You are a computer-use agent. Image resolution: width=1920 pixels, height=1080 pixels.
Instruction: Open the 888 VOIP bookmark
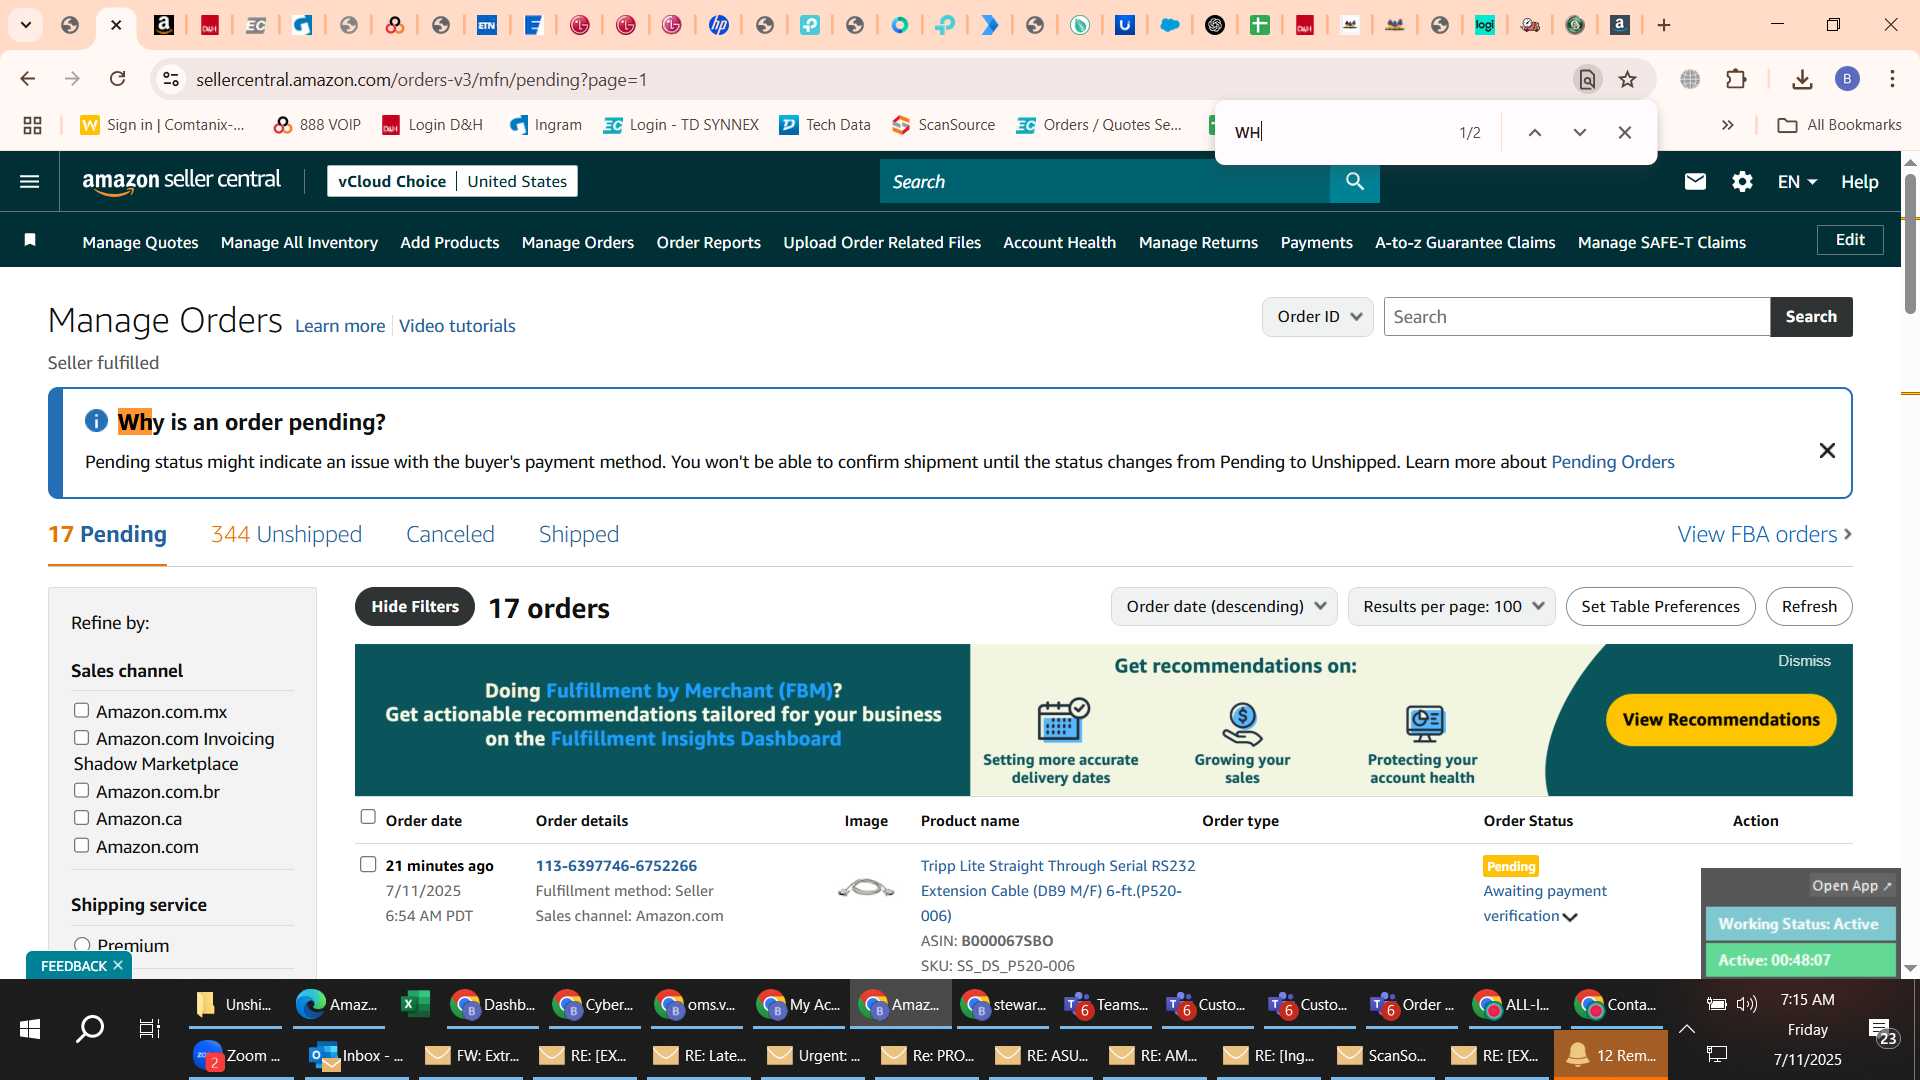[317, 125]
